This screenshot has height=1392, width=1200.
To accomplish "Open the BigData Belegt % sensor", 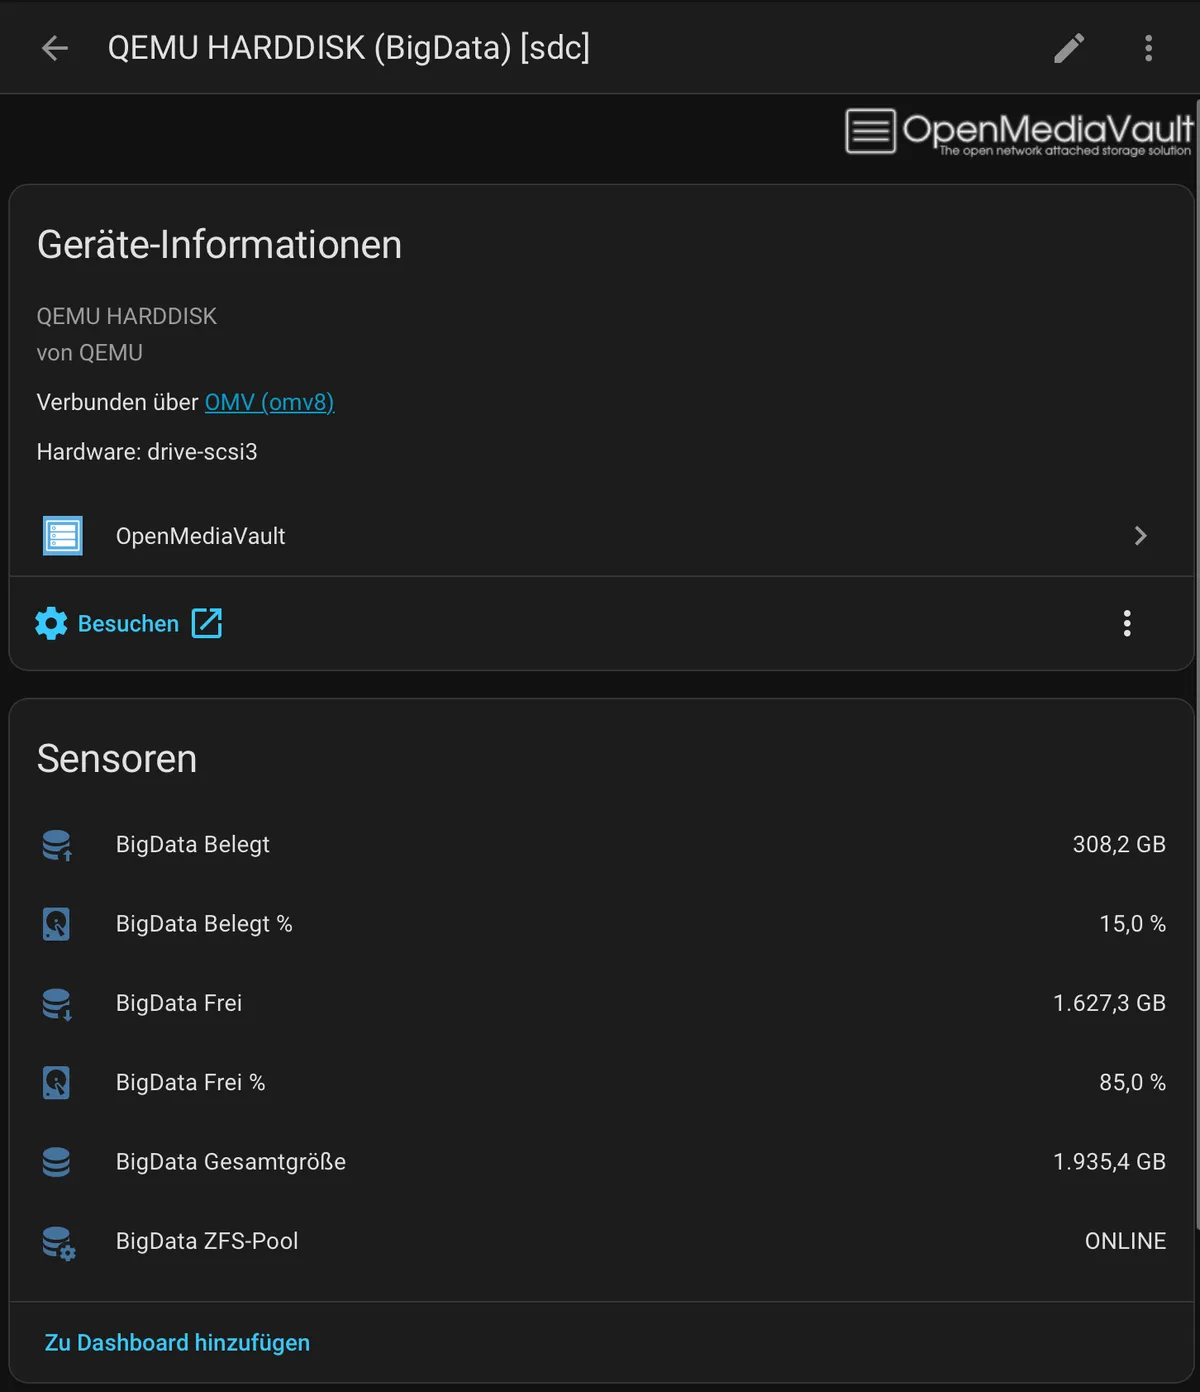I will pos(601,924).
